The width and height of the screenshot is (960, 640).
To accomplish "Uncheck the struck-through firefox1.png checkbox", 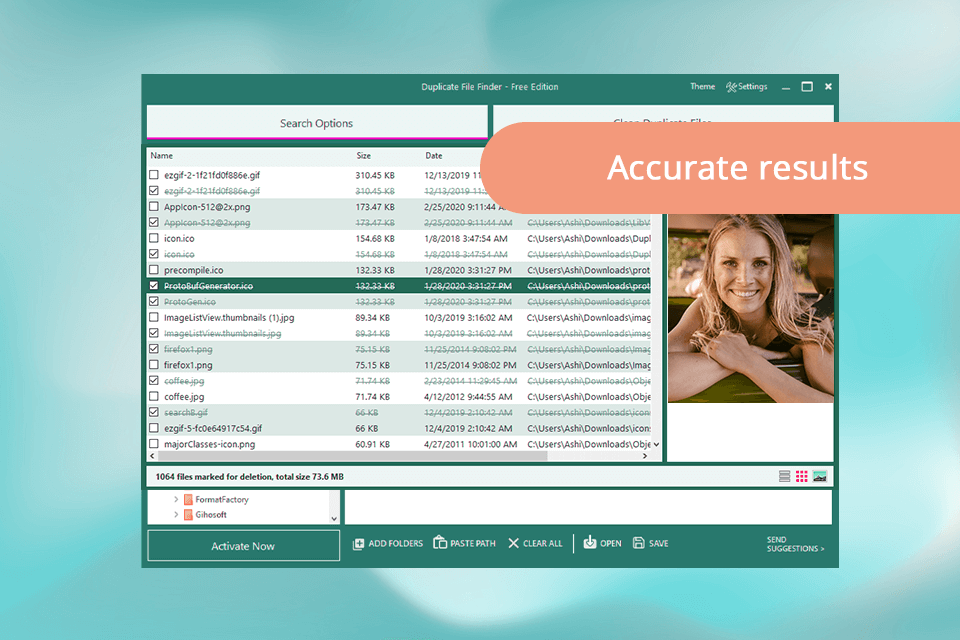I will click(x=154, y=349).
